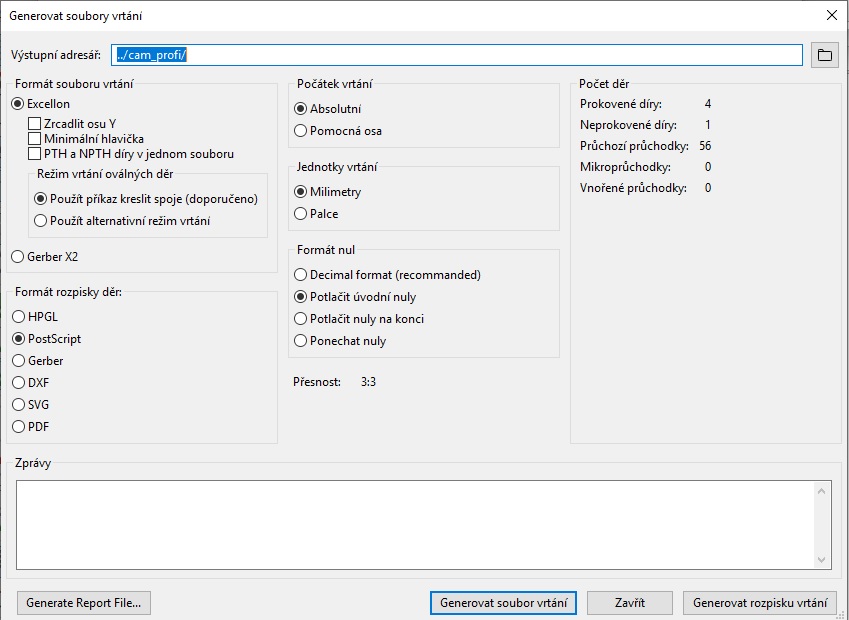Switch drill units to Palce
Screen dimensions: 849x620
click(x=301, y=214)
